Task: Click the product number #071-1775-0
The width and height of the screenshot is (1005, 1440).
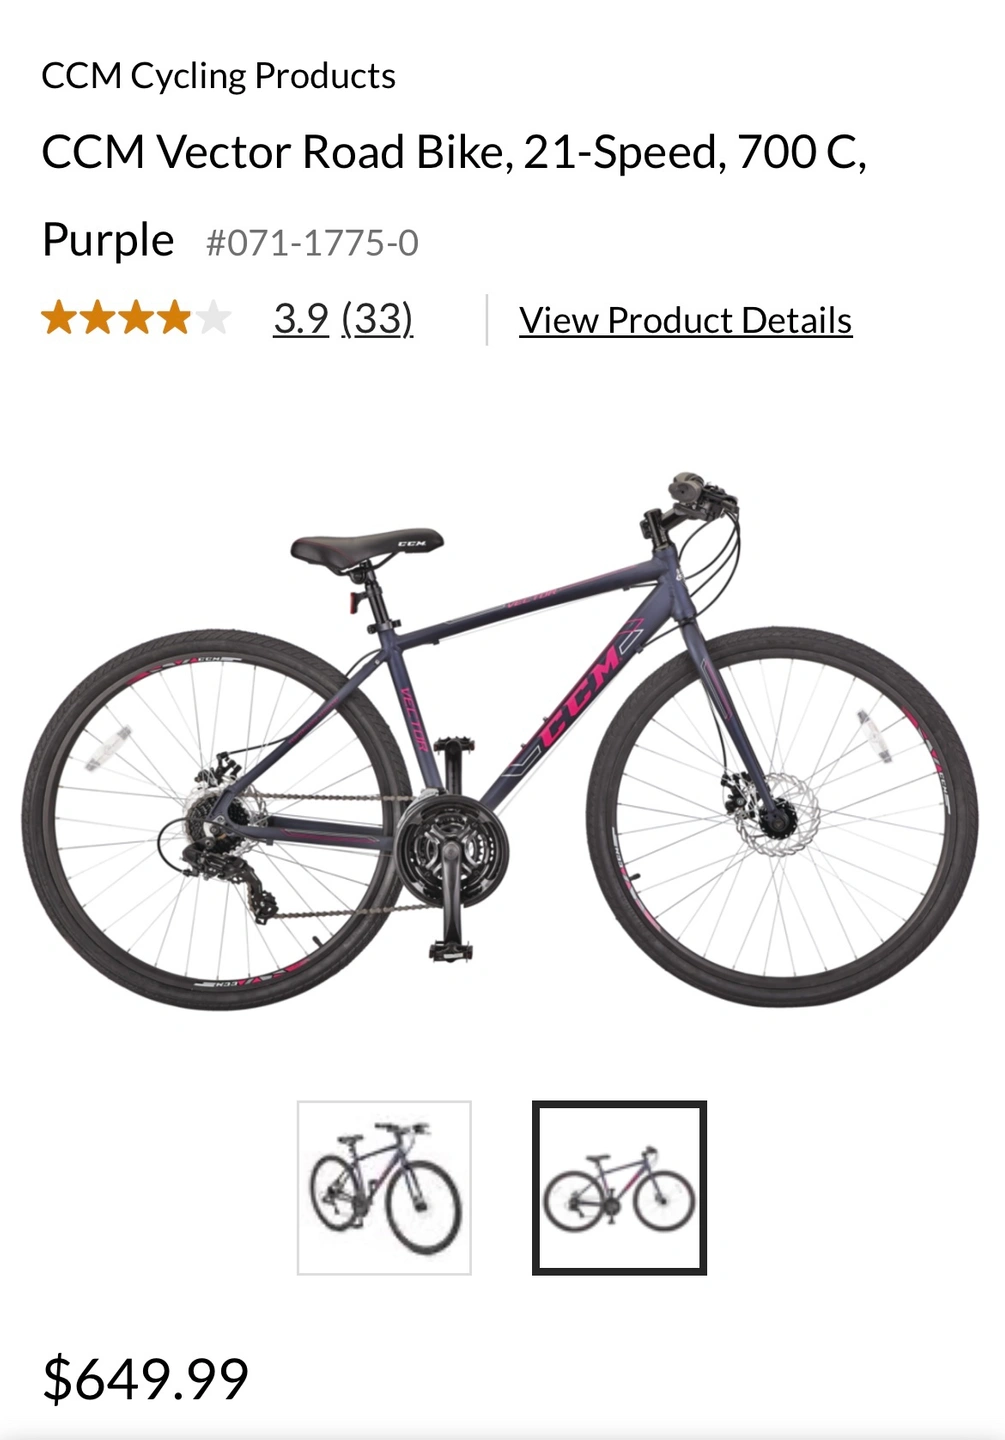Action: [312, 243]
